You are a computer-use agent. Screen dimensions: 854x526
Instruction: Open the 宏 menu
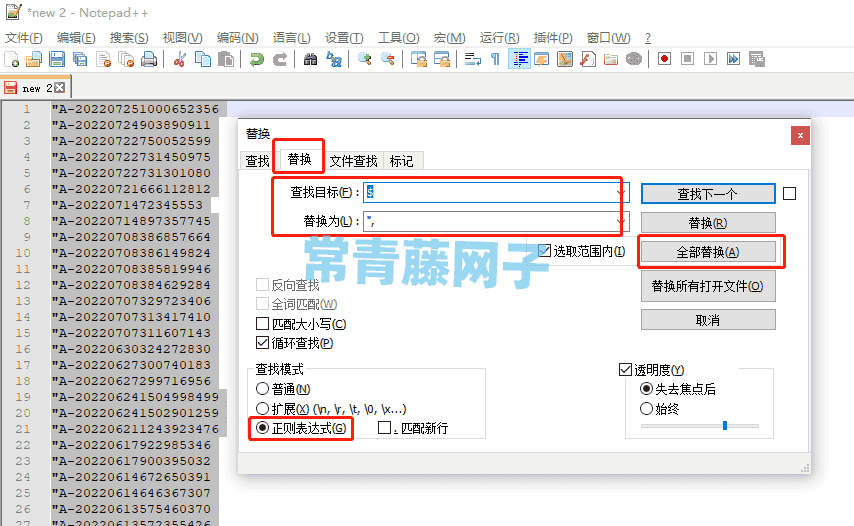point(449,38)
